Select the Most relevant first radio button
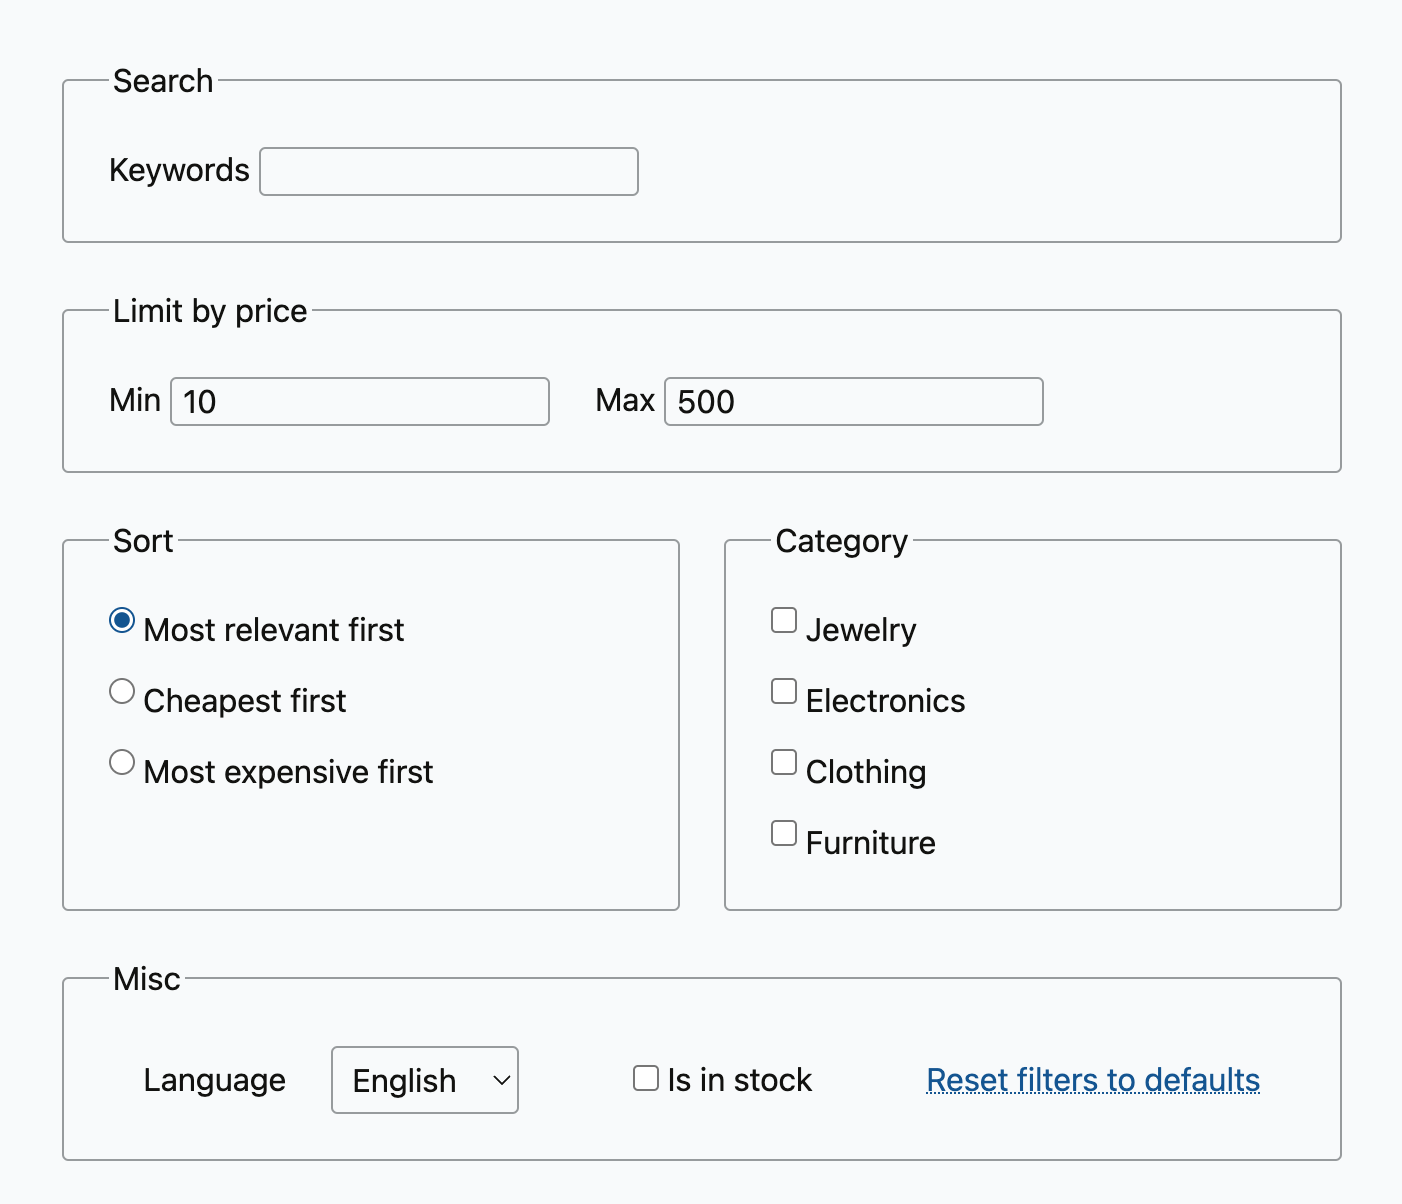The image size is (1402, 1204). (x=122, y=621)
